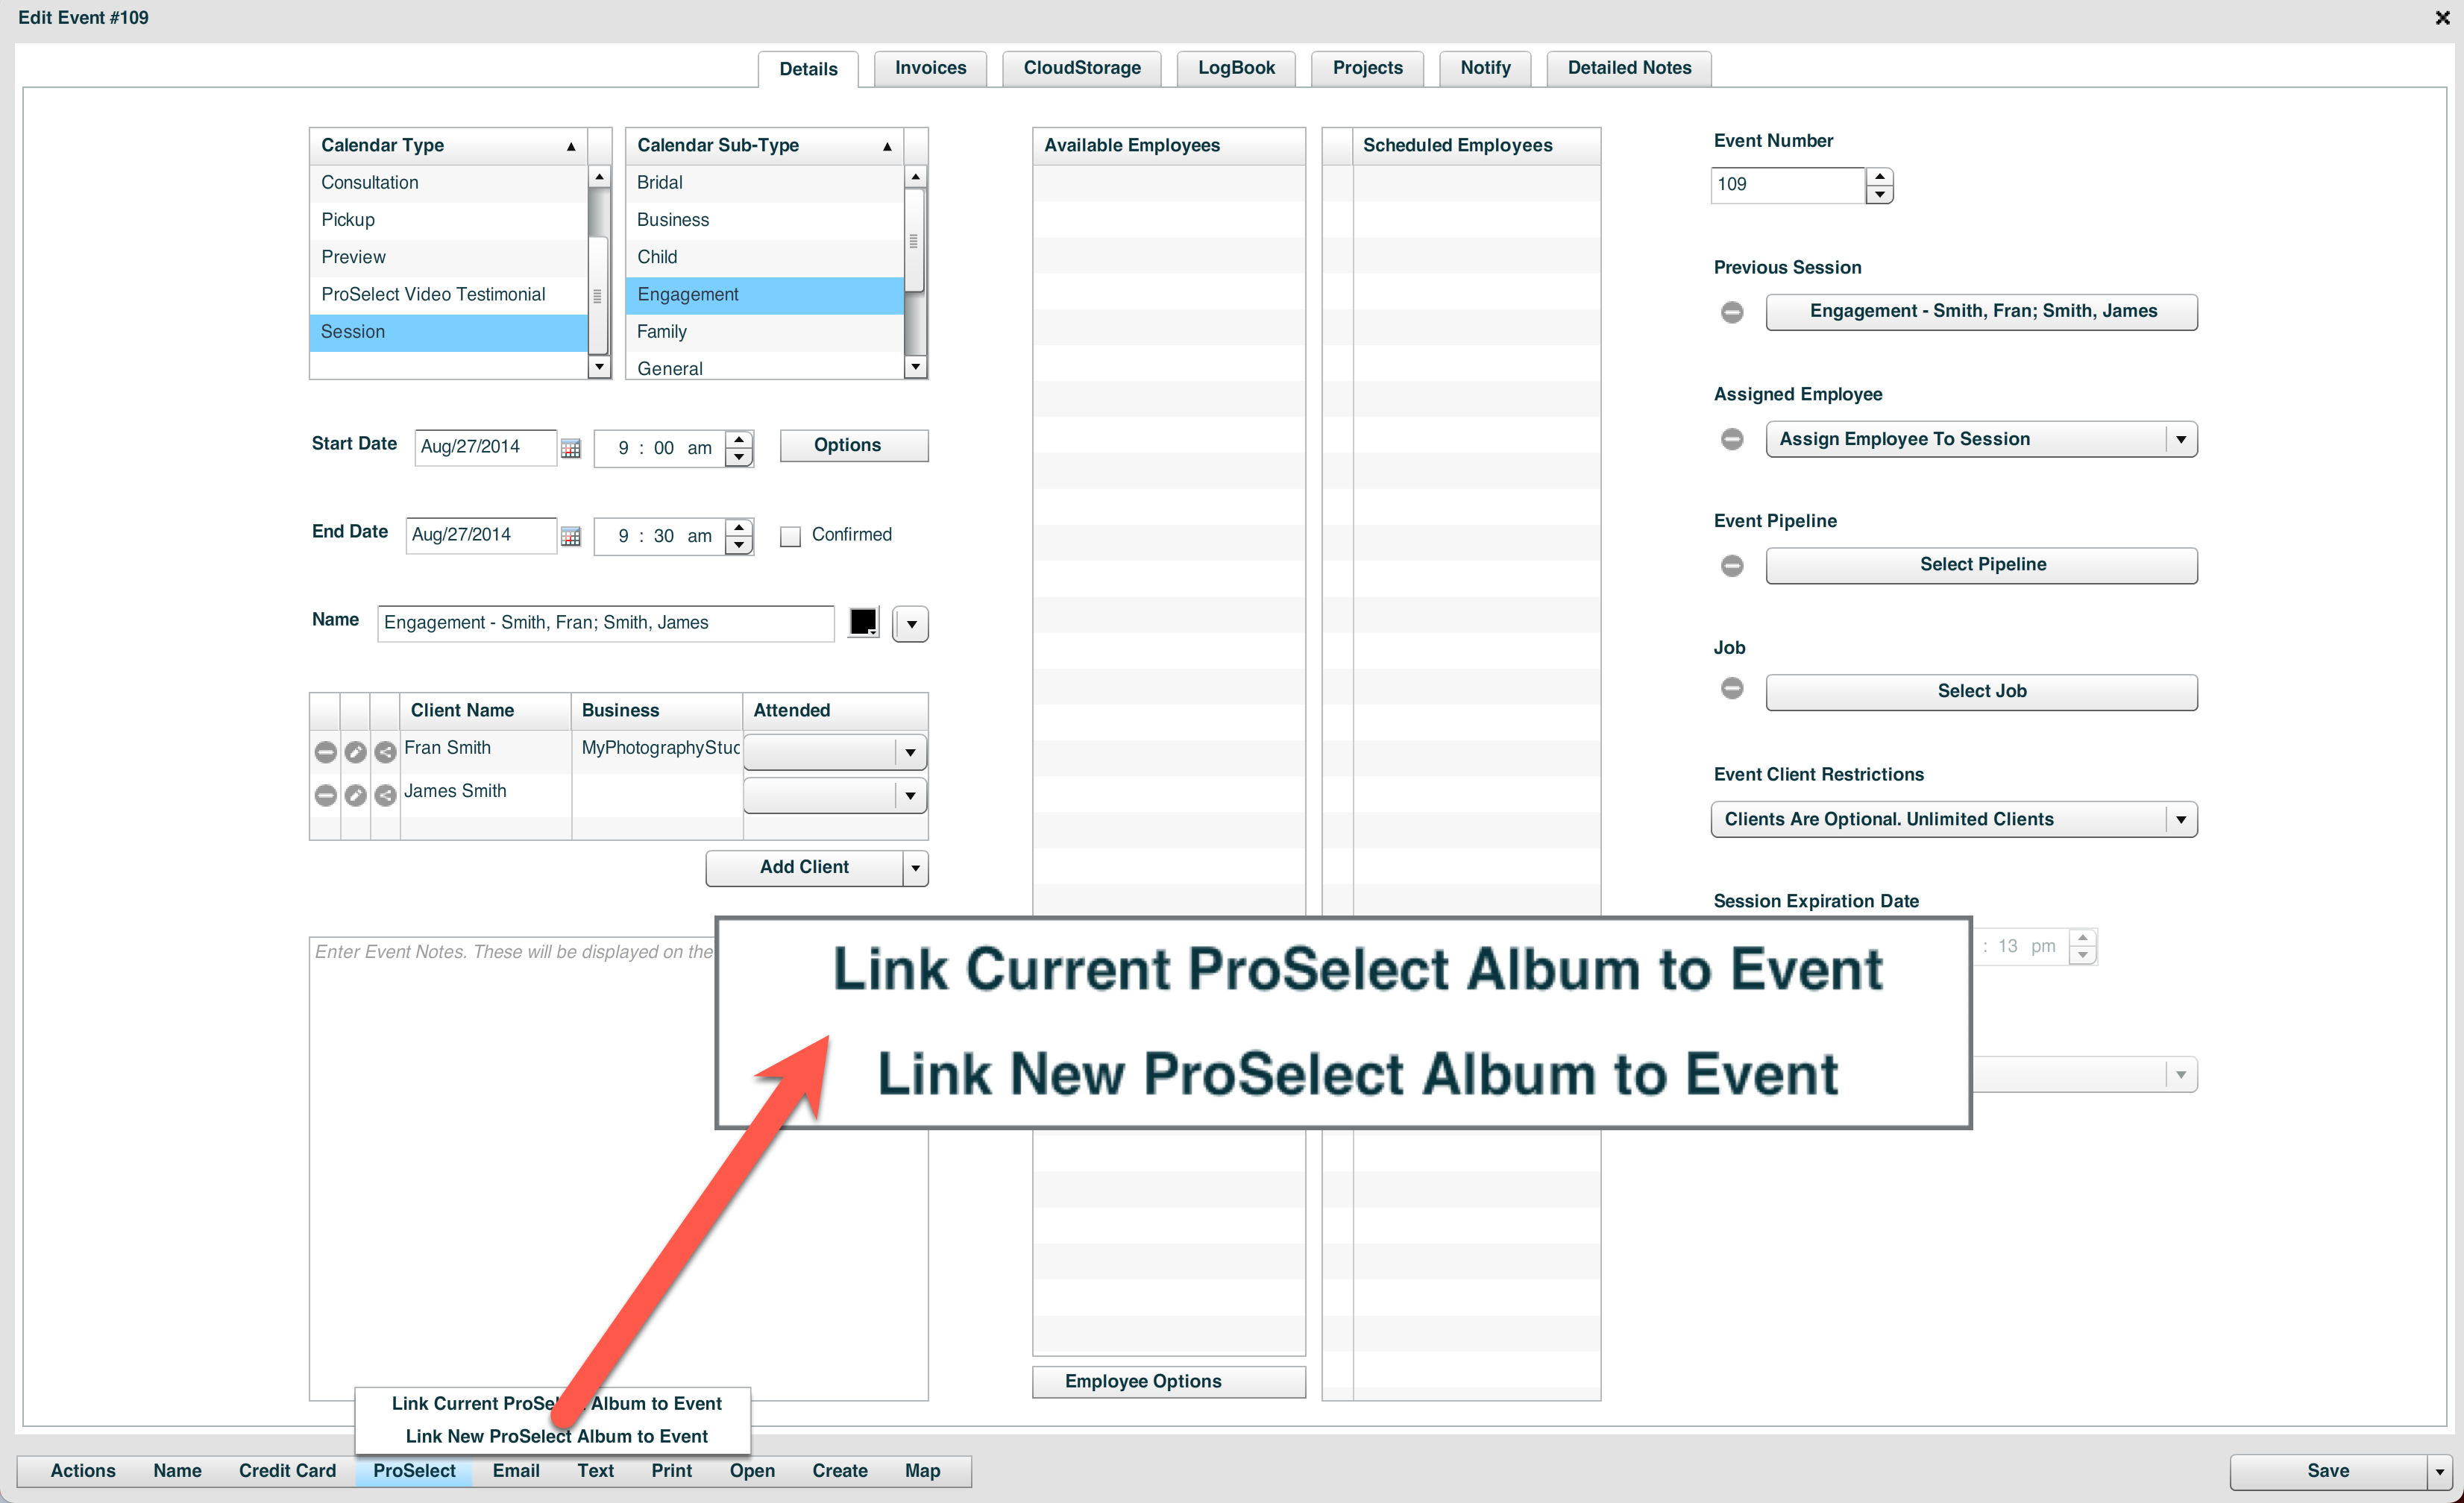Remove the selected Event Pipeline
Screen dimensions: 2464x1503
[1732, 566]
